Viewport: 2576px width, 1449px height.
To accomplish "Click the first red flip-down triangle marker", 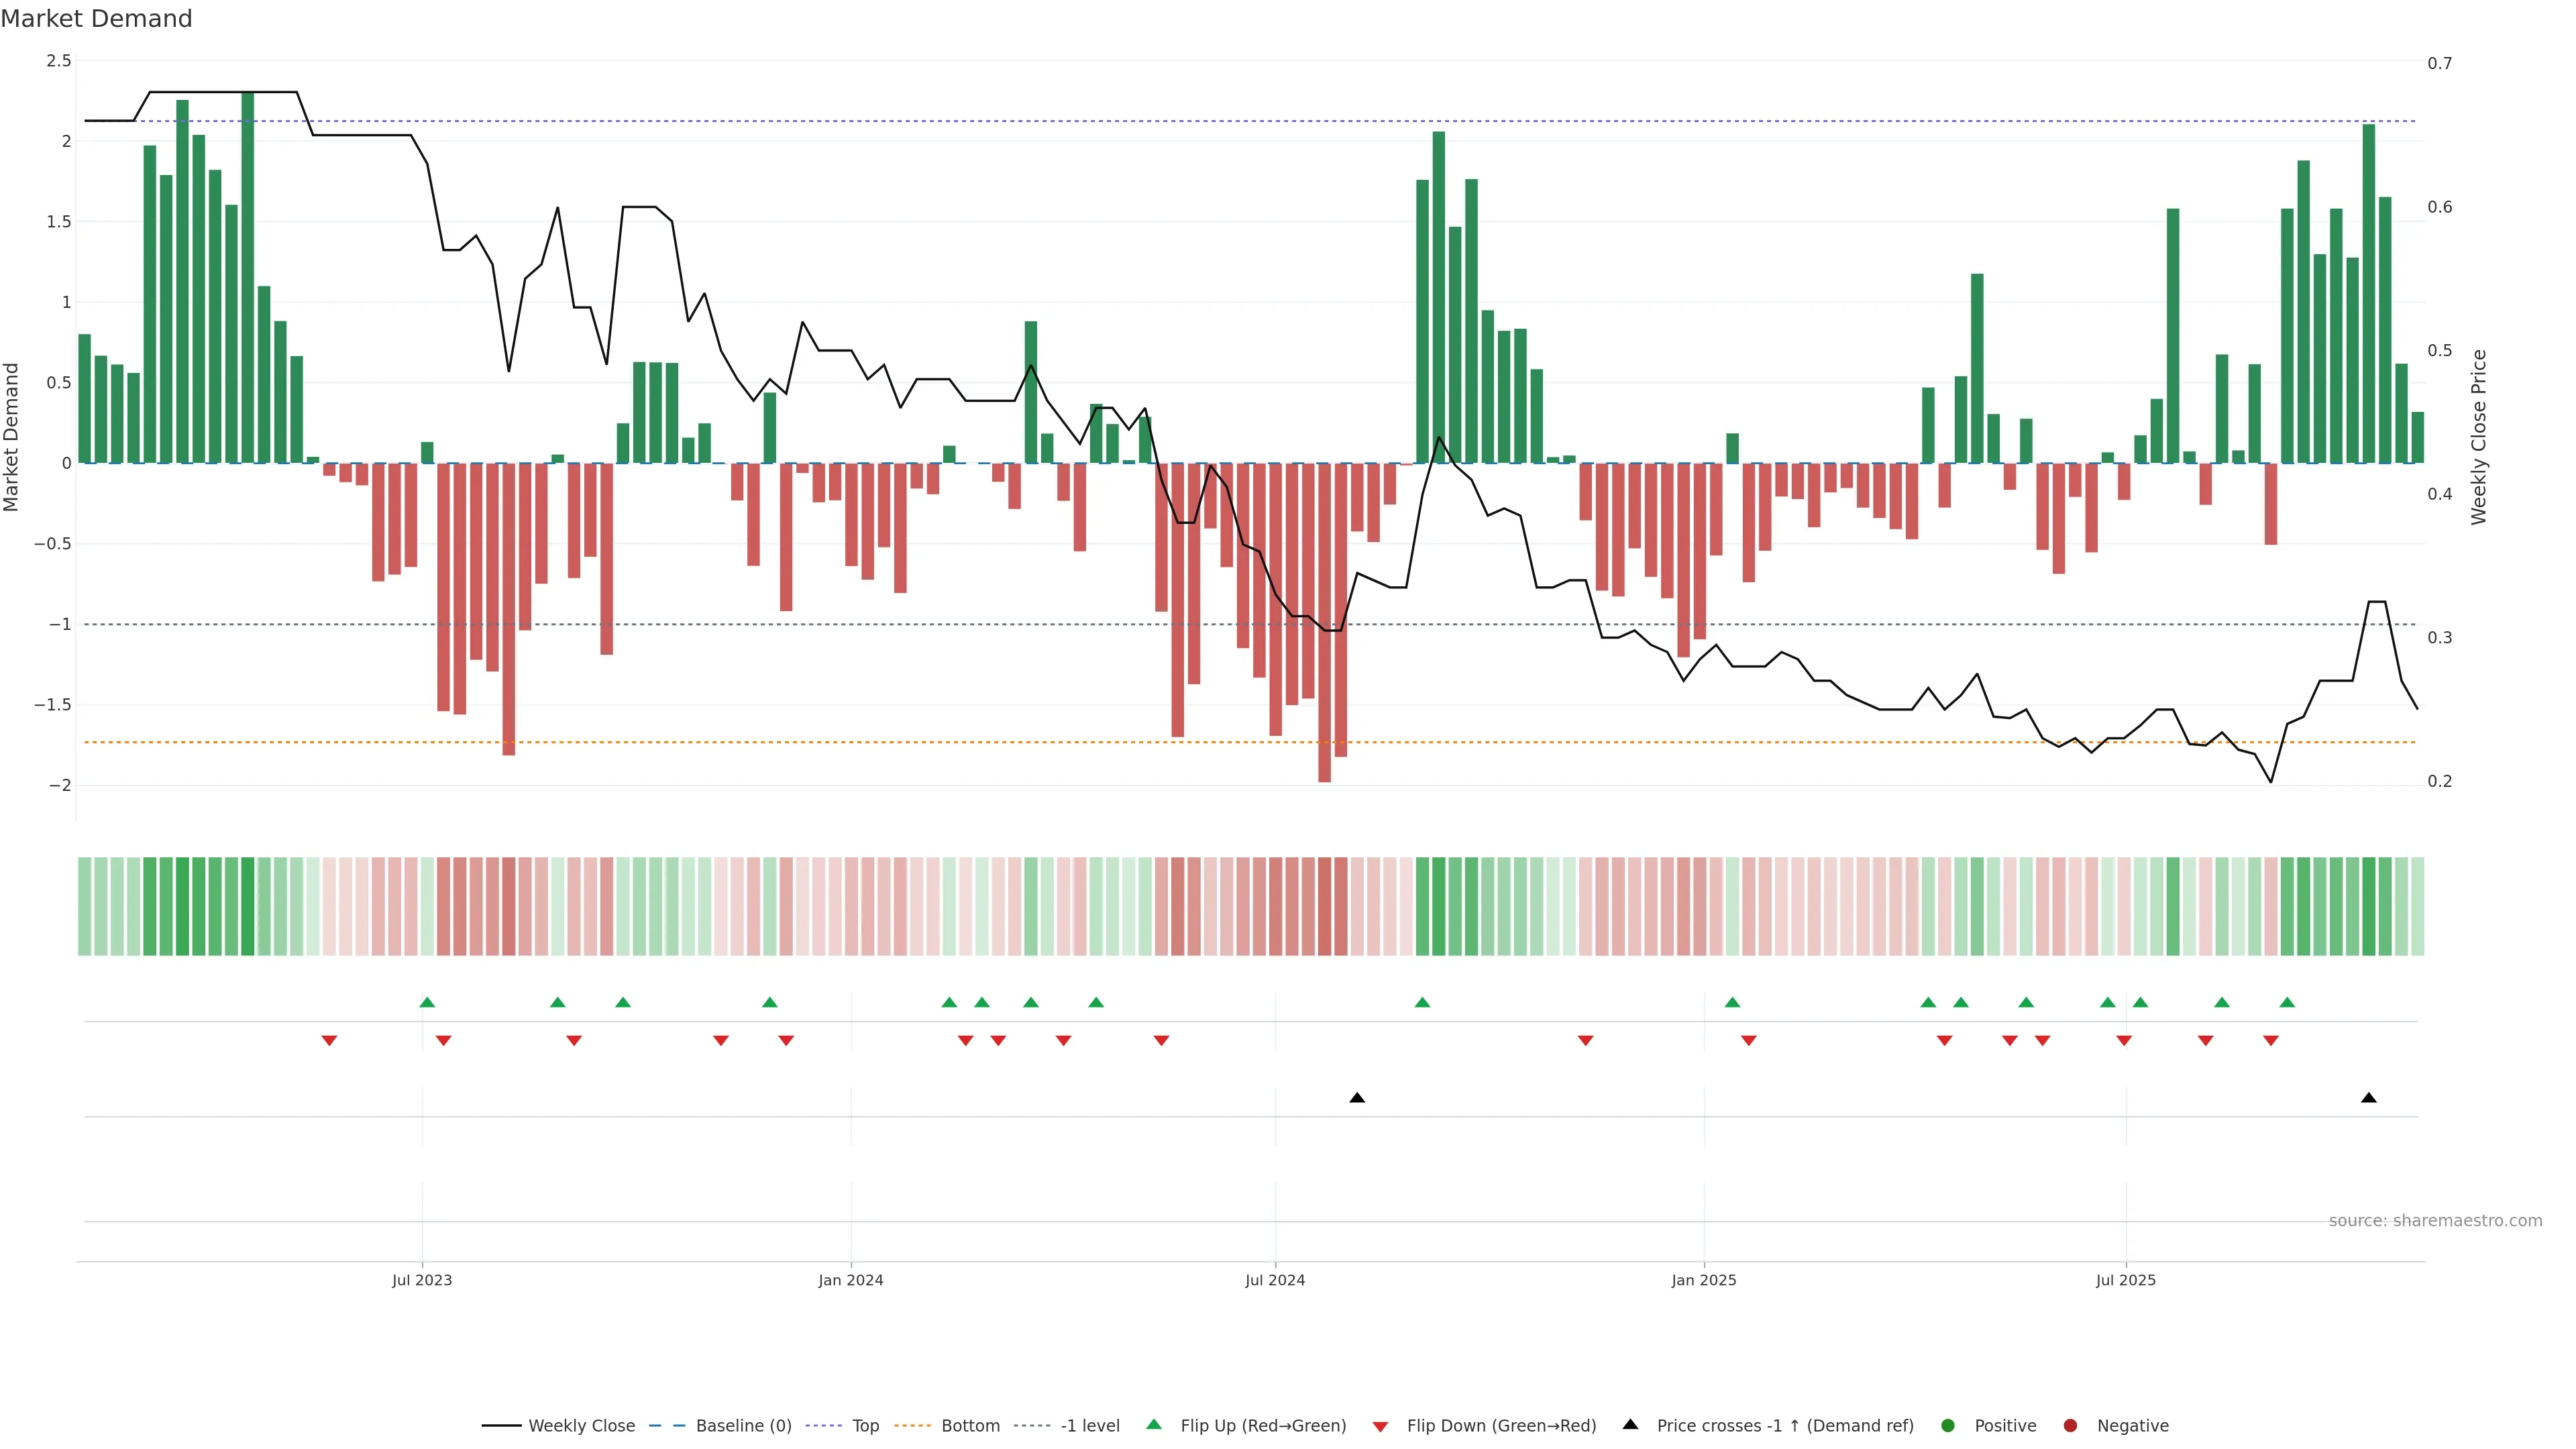I will pyautogui.click(x=329, y=1041).
